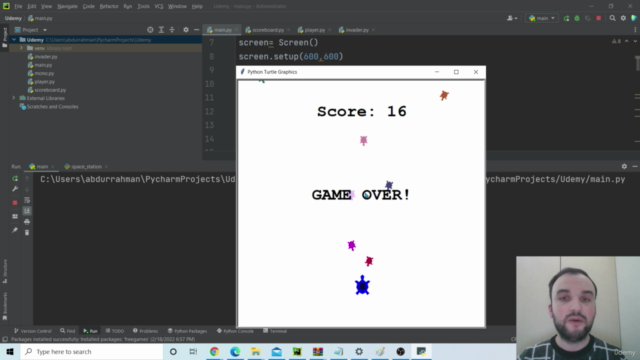The height and width of the screenshot is (360, 640).
Task: Open the main run configuration dropdown
Action: (x=542, y=18)
